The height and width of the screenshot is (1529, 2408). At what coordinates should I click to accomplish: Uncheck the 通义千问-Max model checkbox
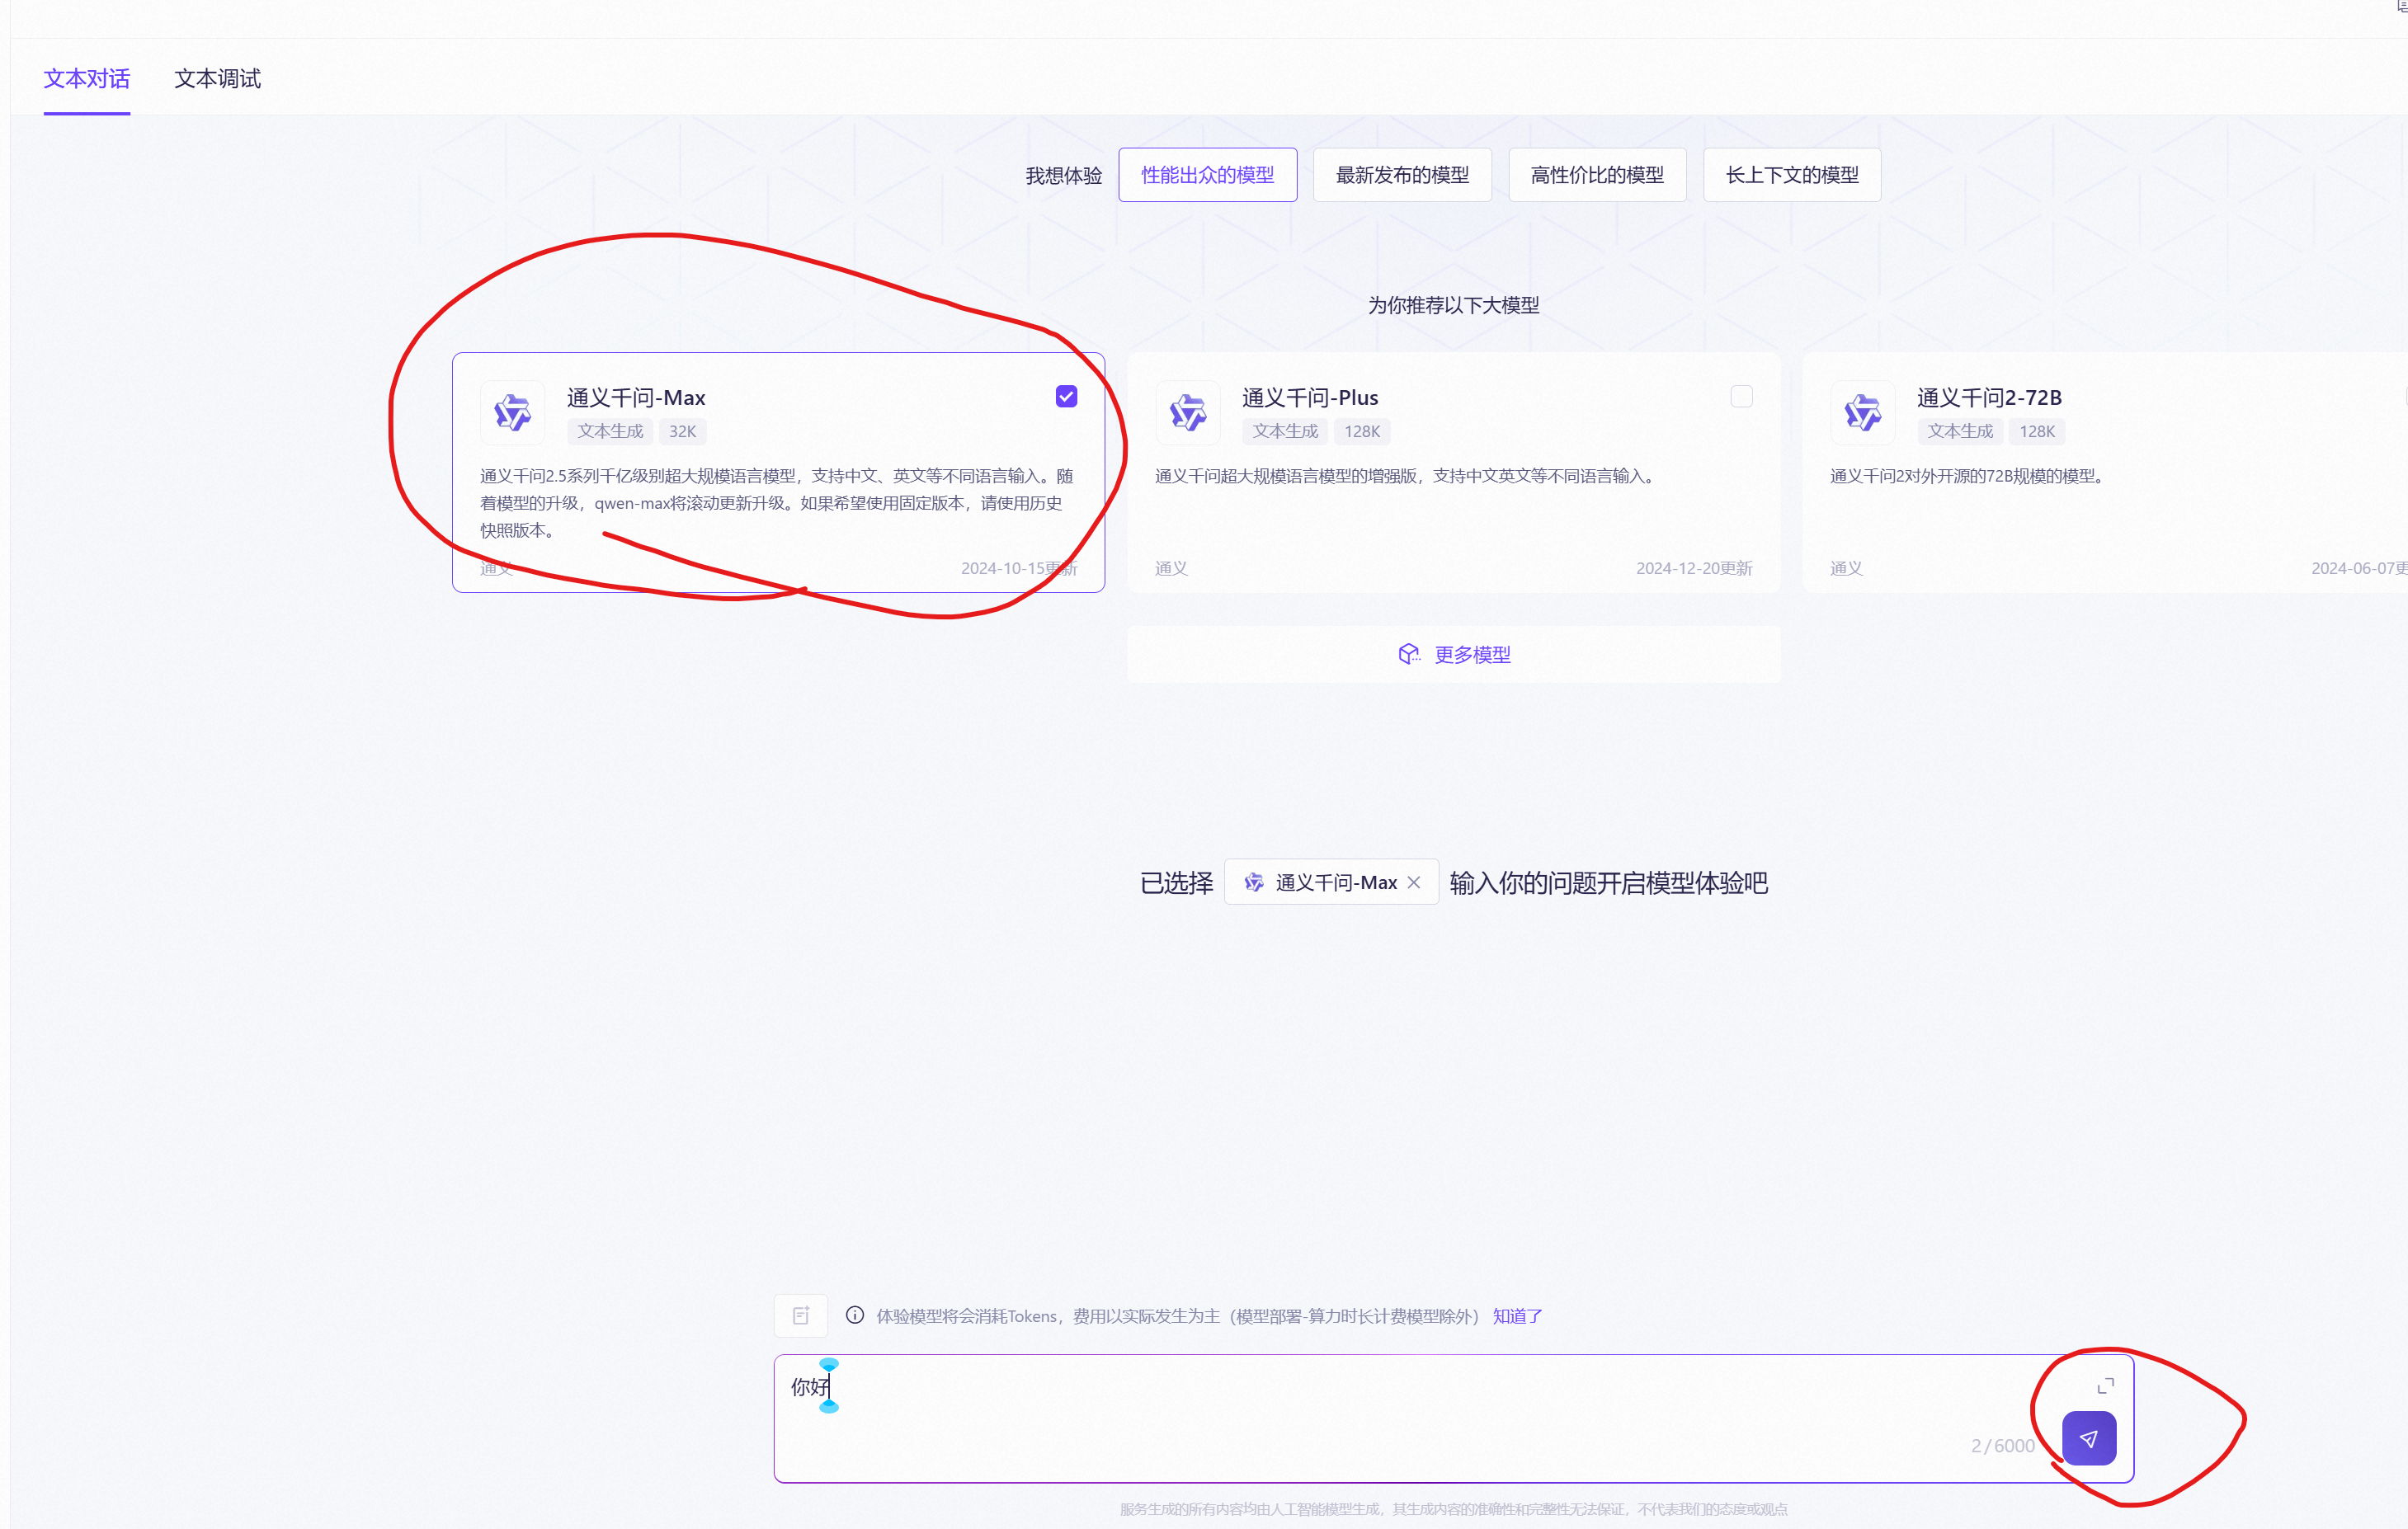coord(1066,396)
